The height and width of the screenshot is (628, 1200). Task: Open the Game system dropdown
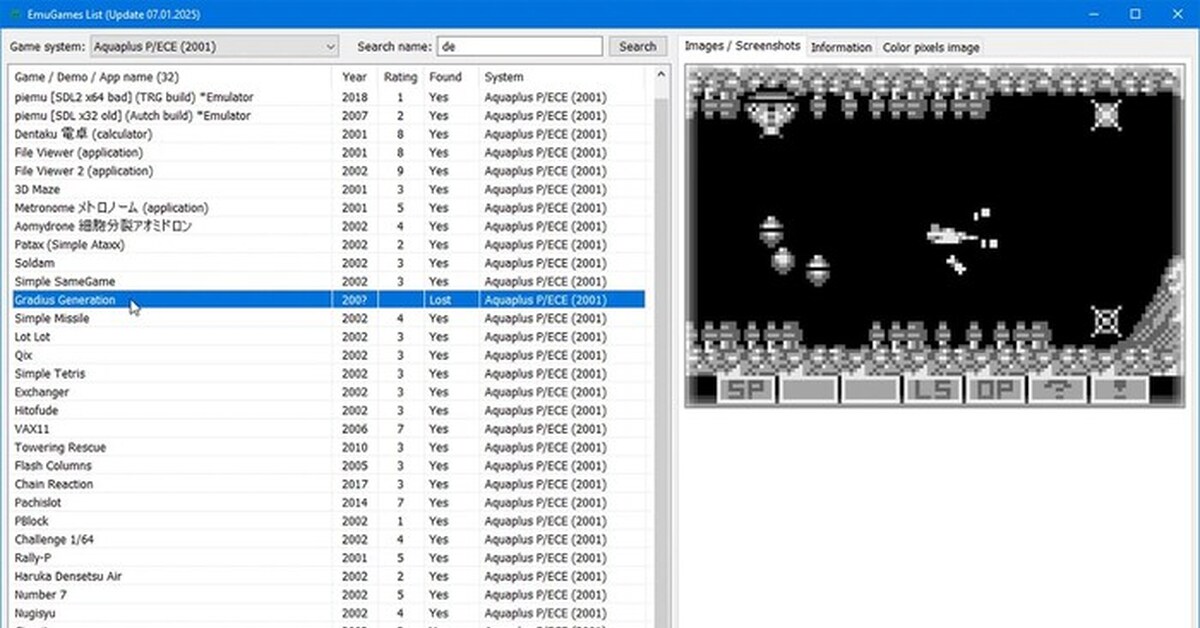331,46
